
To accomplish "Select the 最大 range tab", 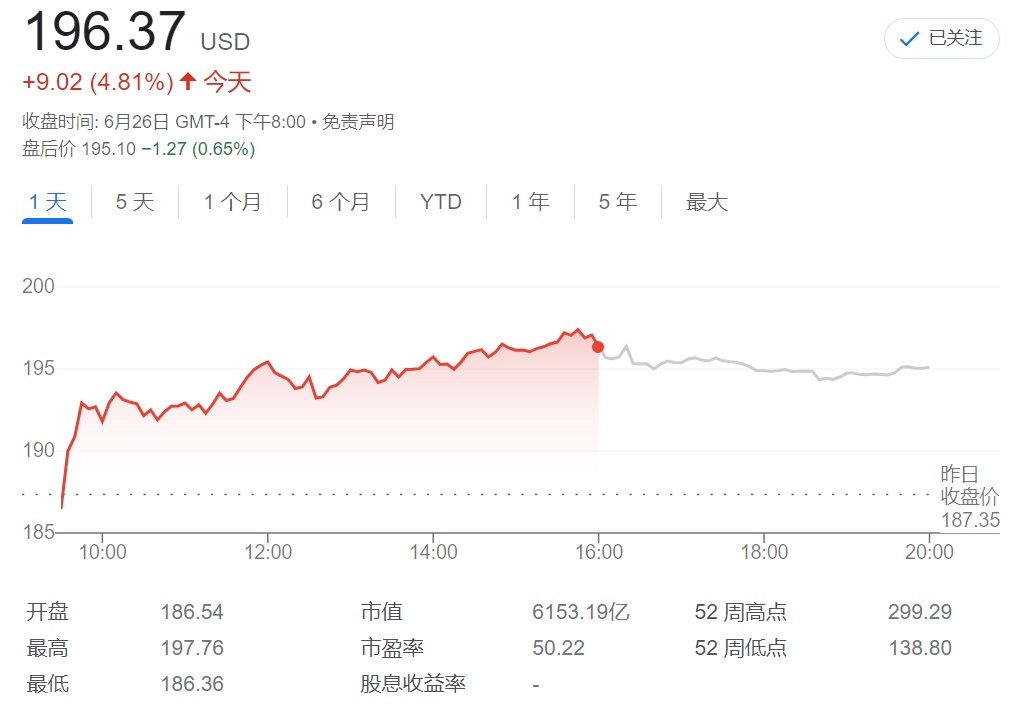I will 707,202.
